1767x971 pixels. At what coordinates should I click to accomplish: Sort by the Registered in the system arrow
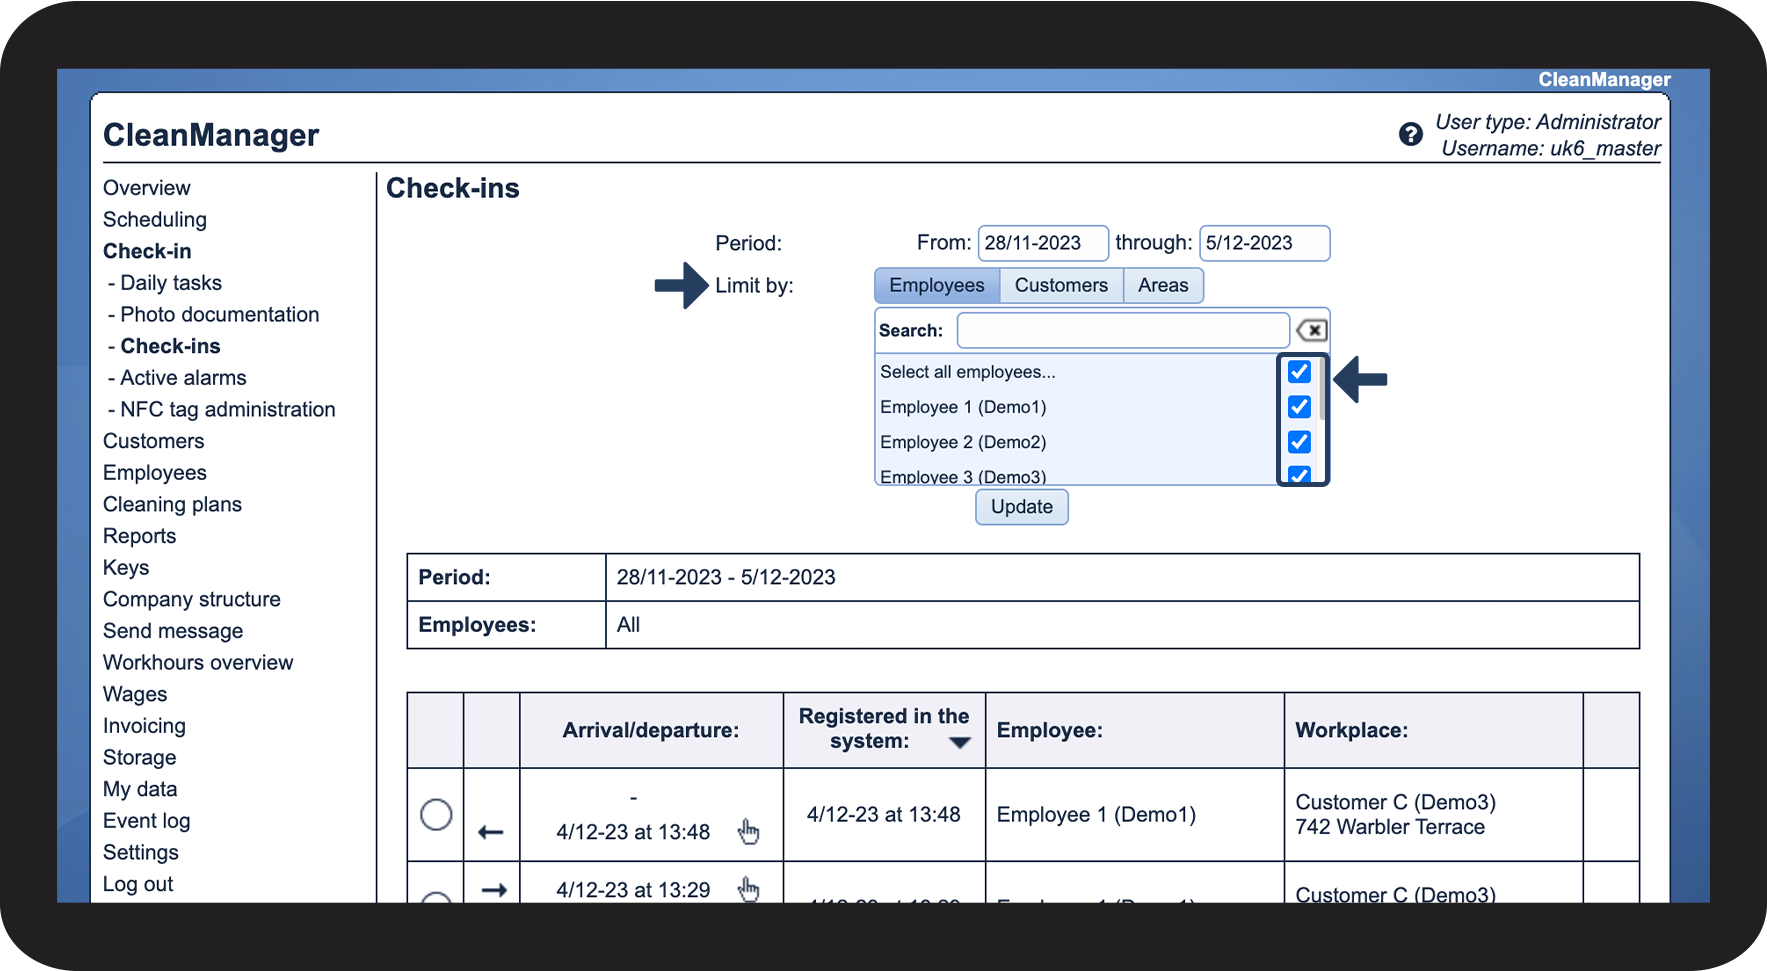pos(960,743)
